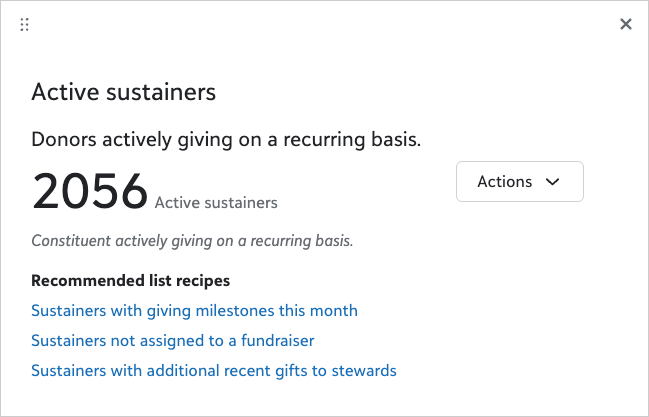649x417 pixels.
Task: Follow the not assigned to fundraiser recipe link
Action: click(x=173, y=341)
